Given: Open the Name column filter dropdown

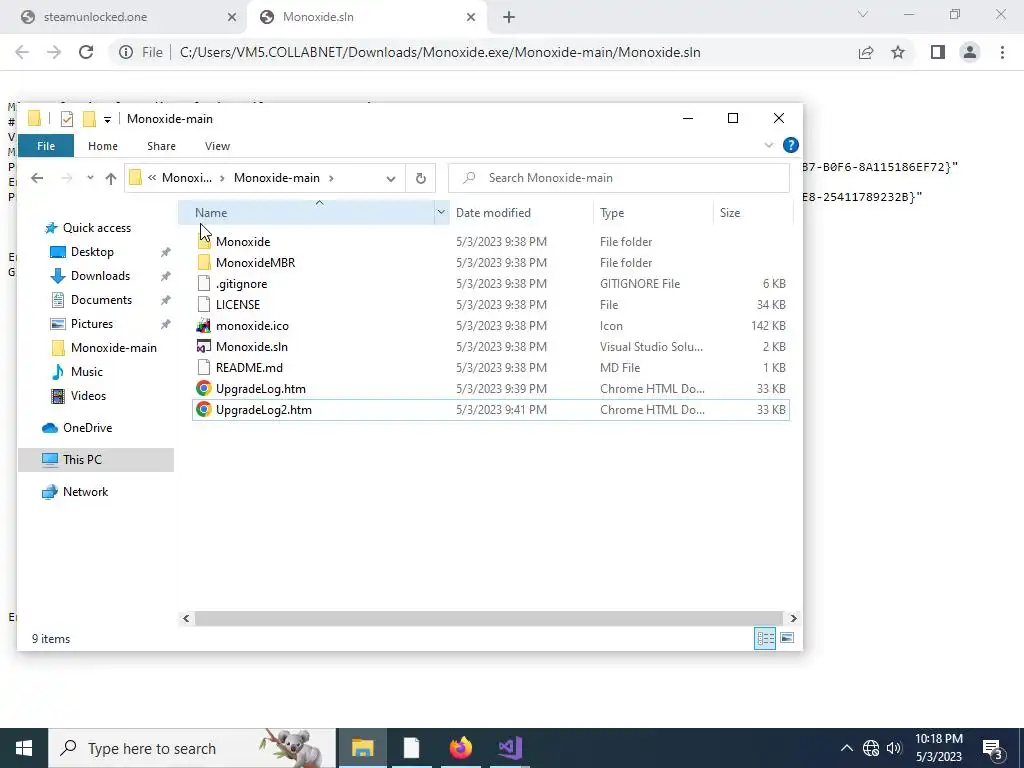Looking at the screenshot, I should click(441, 212).
